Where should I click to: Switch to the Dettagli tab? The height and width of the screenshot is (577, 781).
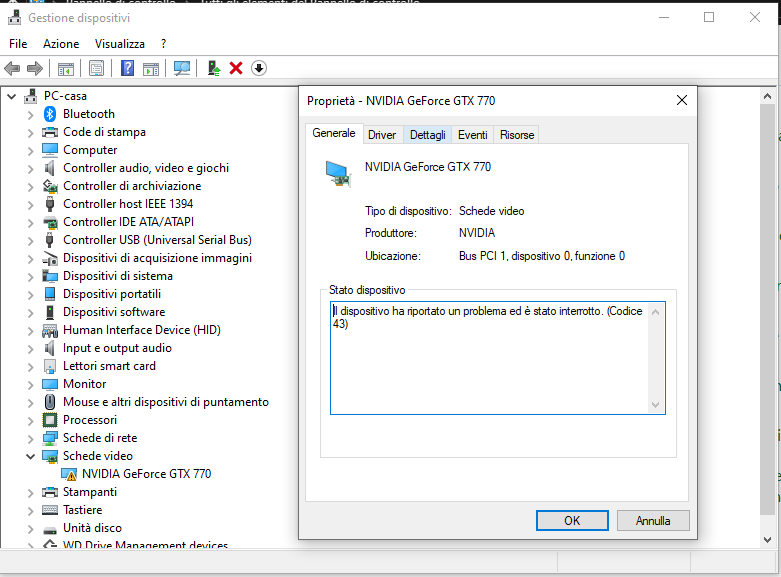point(427,135)
